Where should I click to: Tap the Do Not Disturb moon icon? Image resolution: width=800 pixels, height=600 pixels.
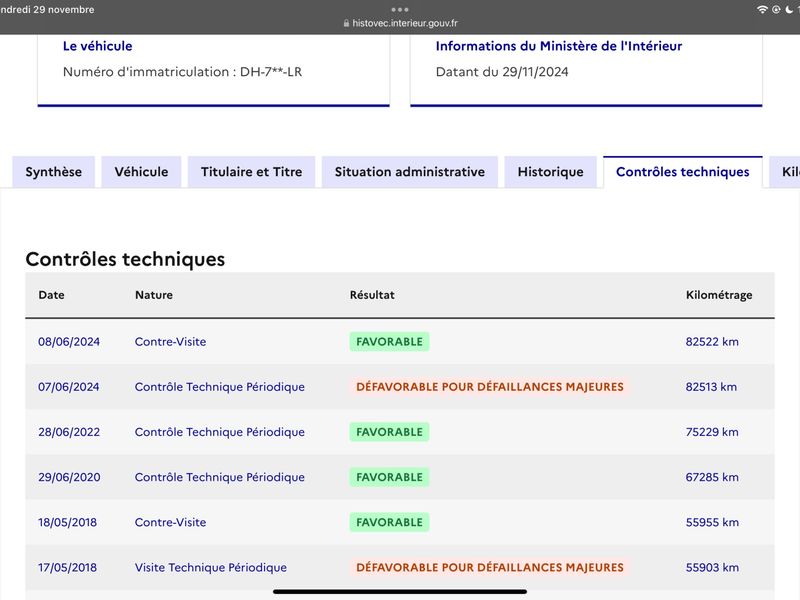[x=789, y=9]
